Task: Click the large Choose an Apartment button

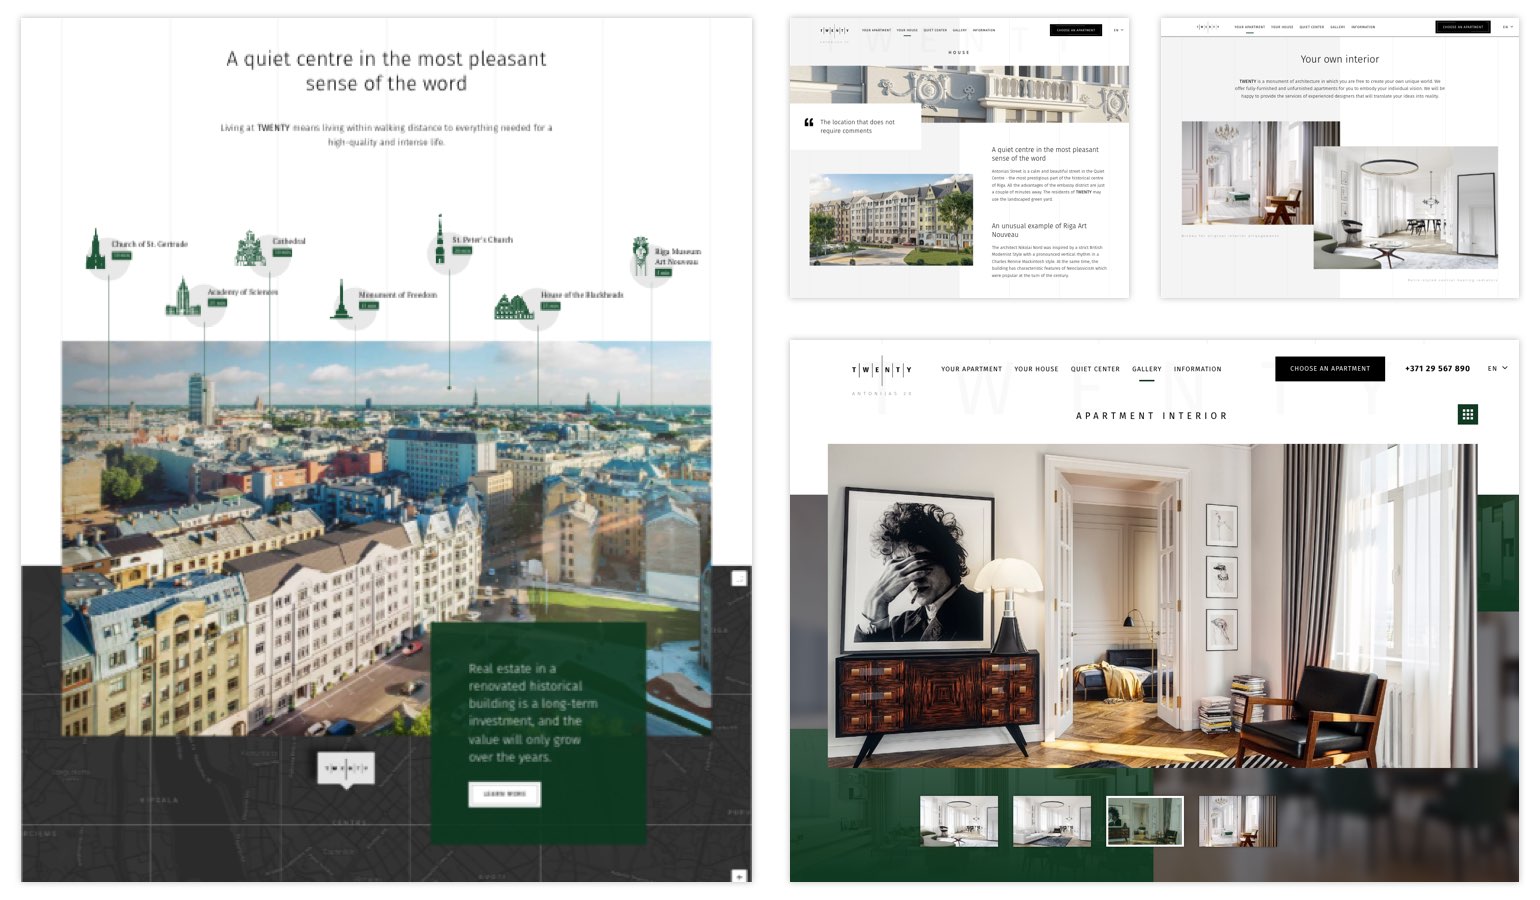Action: [1329, 369]
